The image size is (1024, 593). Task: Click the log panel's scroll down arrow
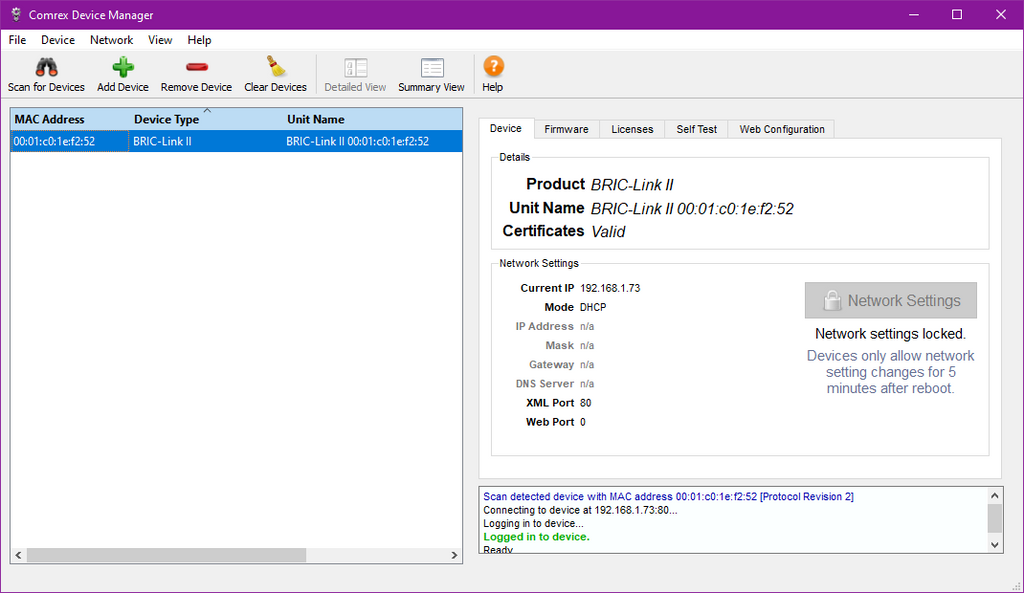tap(995, 545)
